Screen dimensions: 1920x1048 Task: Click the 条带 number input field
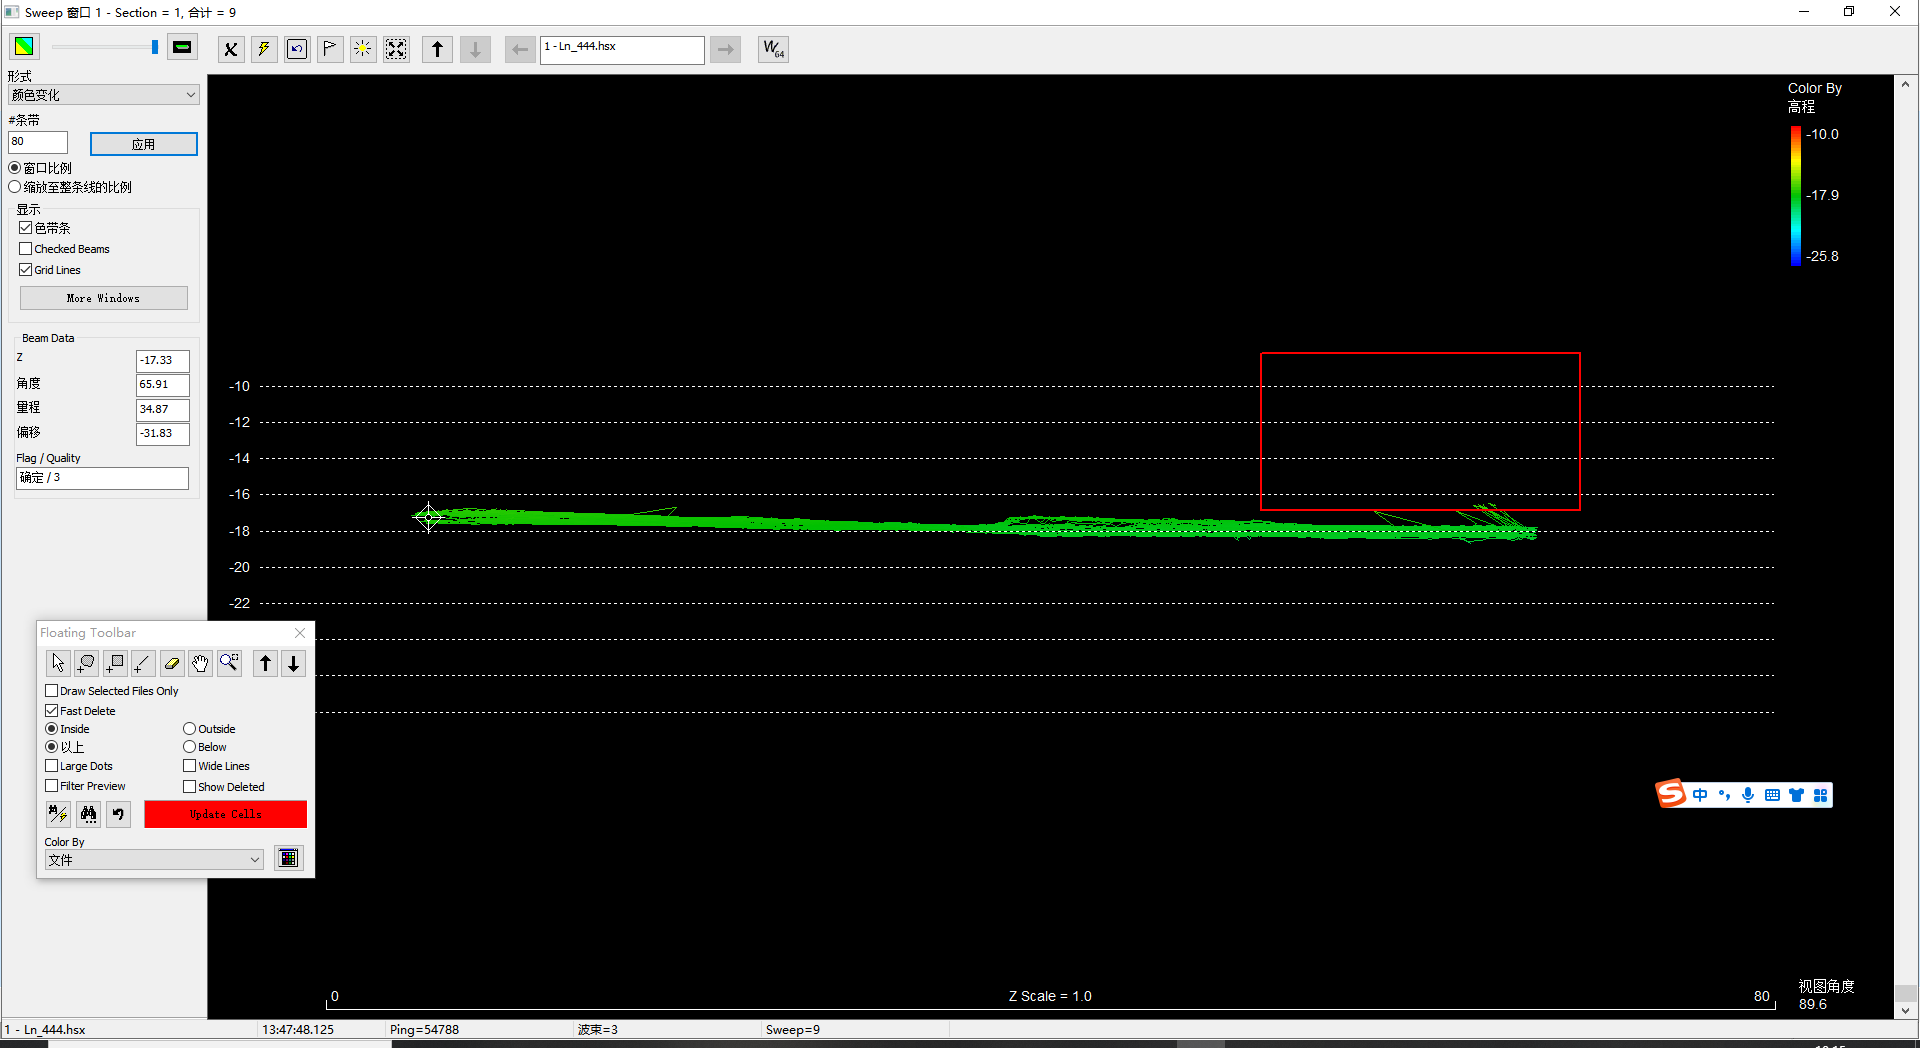click(x=38, y=142)
